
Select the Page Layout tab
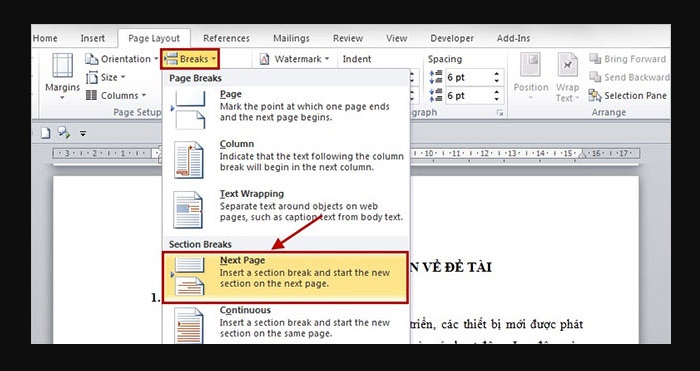(154, 38)
